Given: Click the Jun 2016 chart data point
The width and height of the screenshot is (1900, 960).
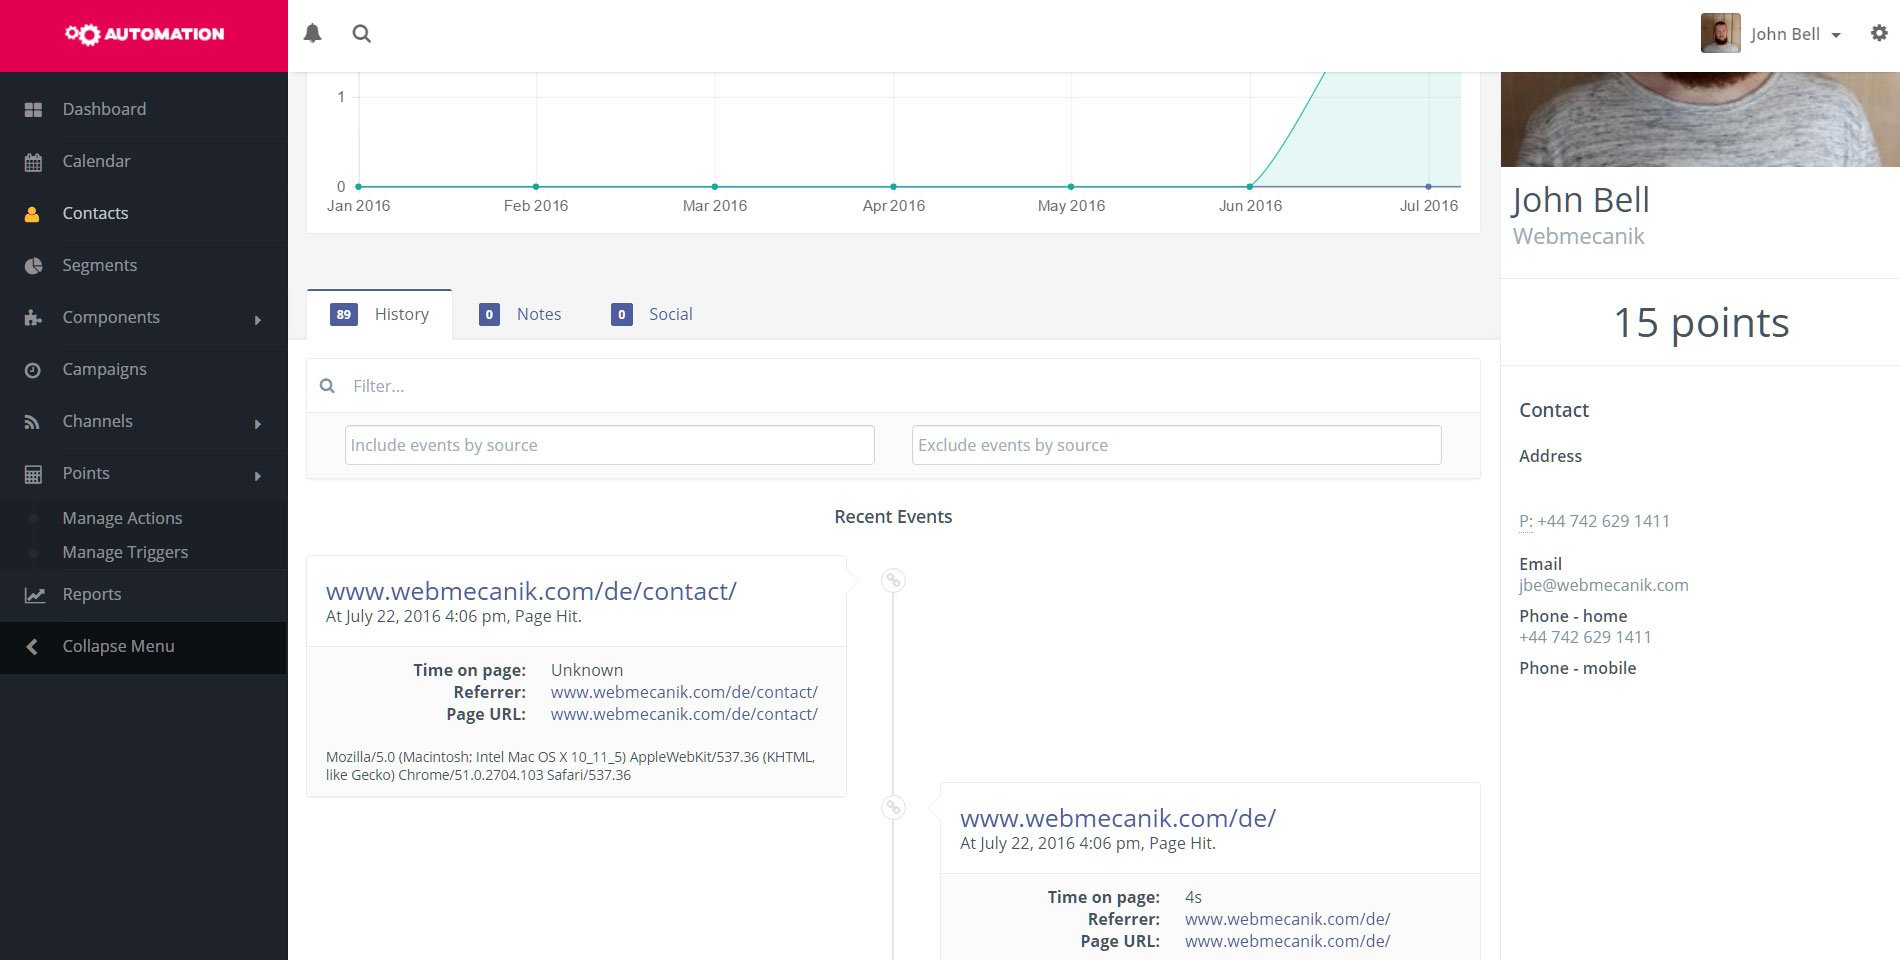Looking at the screenshot, I should tap(1250, 186).
